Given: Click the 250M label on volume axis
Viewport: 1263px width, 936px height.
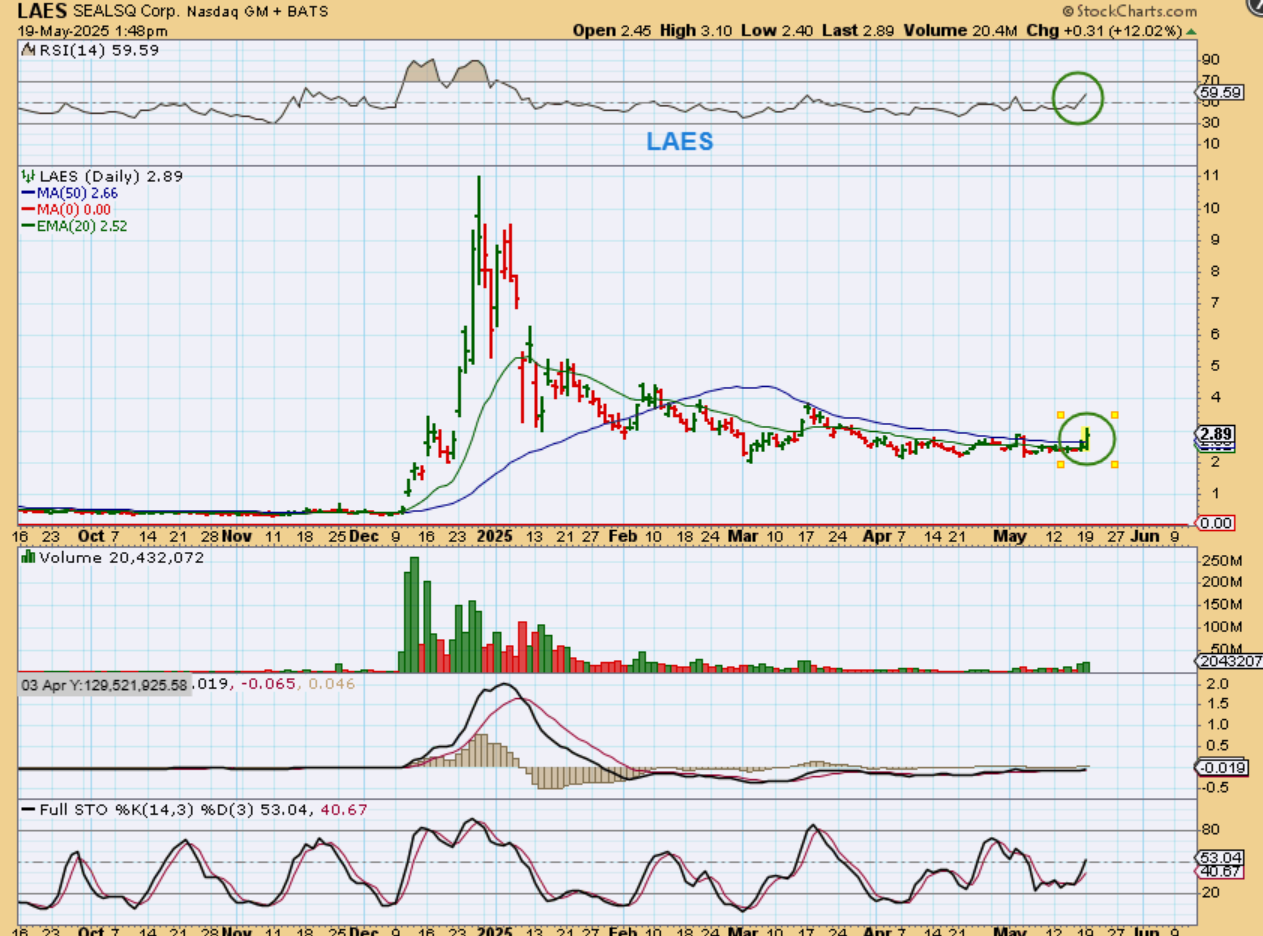Looking at the screenshot, I should coord(1221,560).
